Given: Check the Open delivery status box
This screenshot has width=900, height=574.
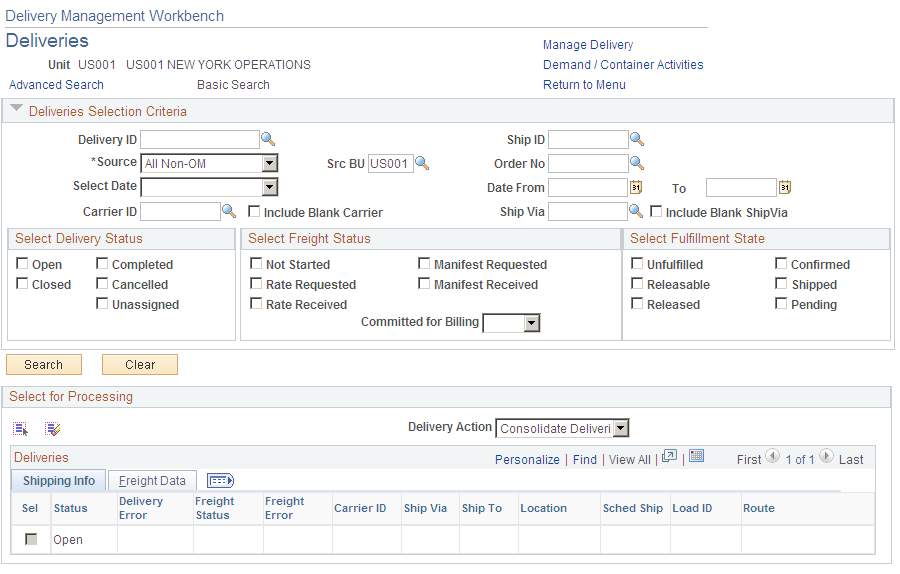Looking at the screenshot, I should point(22,263).
